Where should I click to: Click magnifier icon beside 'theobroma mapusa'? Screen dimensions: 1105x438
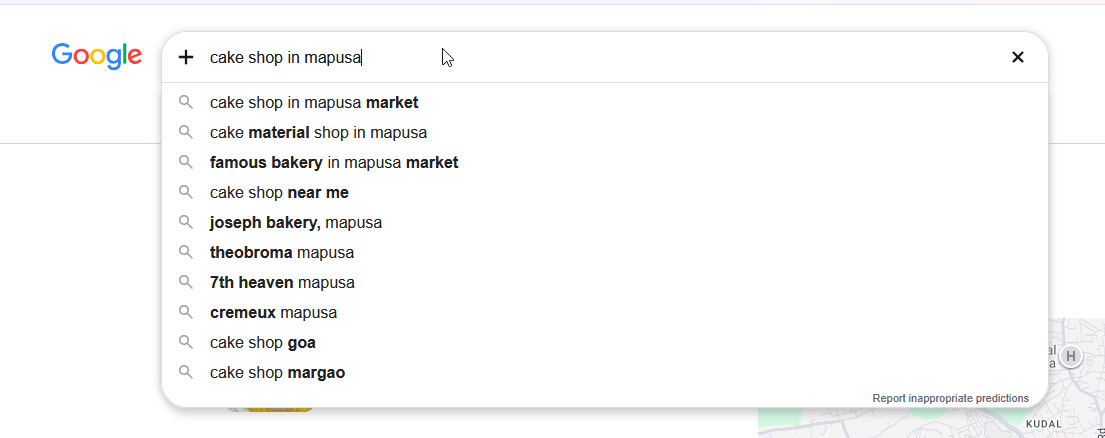pos(185,252)
